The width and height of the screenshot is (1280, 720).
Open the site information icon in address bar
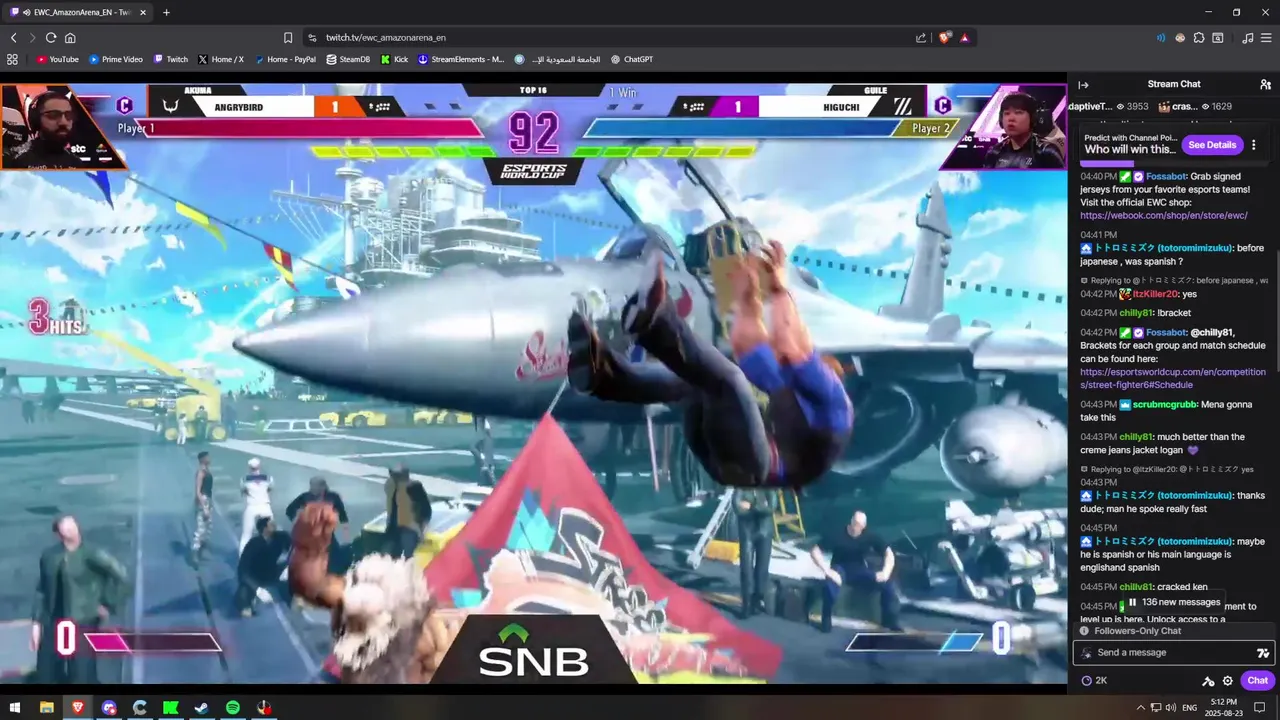(x=312, y=38)
